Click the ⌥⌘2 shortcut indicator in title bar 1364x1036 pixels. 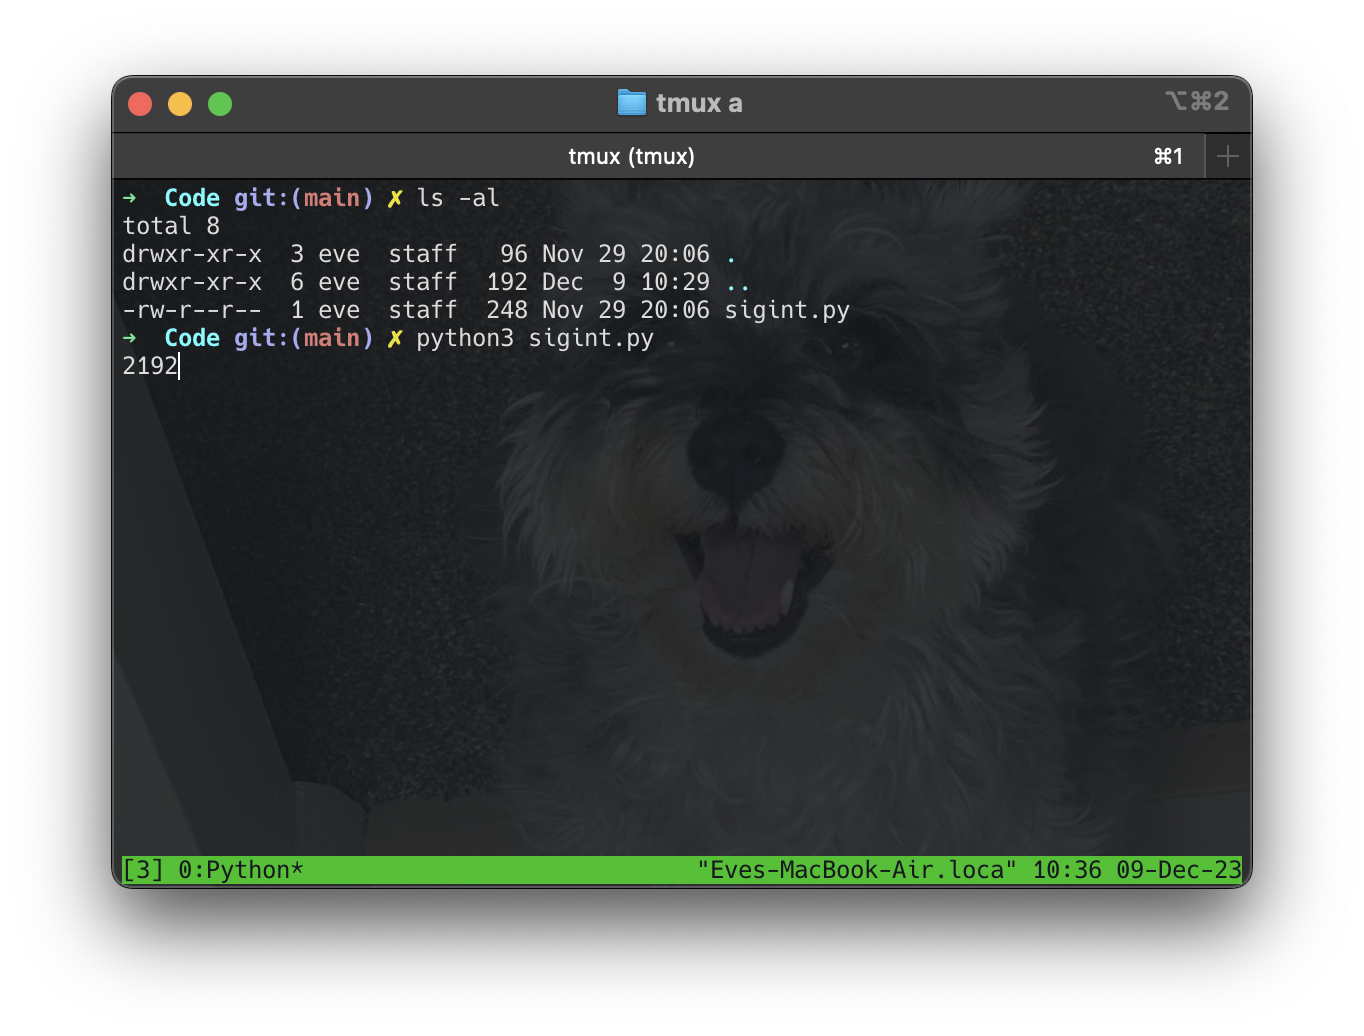pos(1196,101)
